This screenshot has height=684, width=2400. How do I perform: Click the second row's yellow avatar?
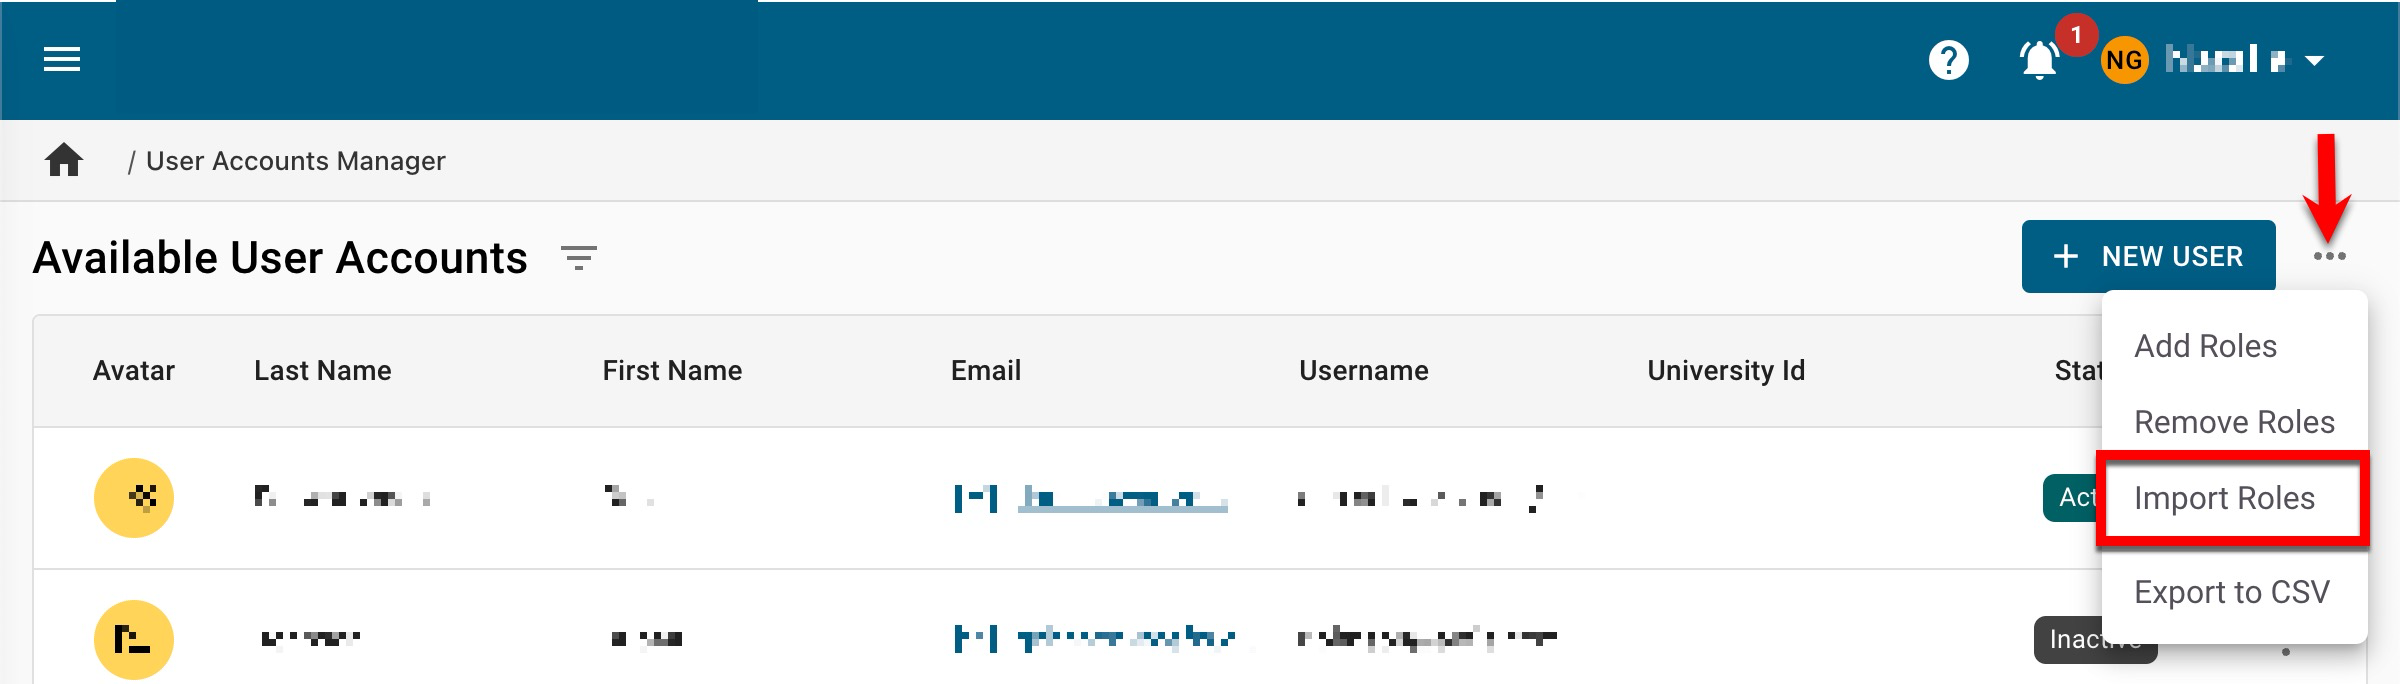pos(134,639)
